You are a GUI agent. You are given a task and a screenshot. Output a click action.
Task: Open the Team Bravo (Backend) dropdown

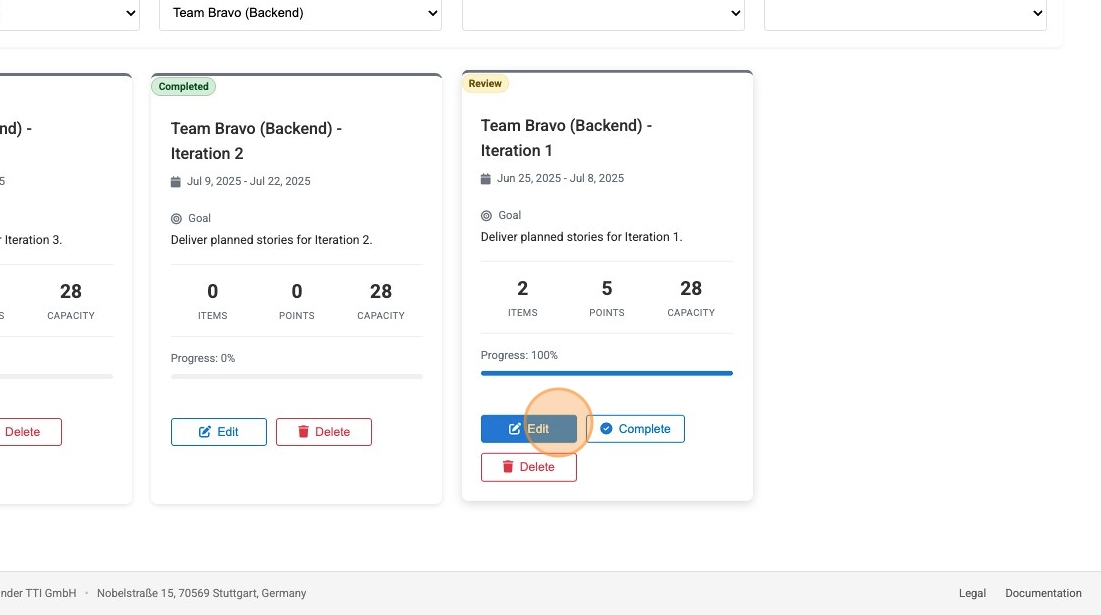(x=300, y=13)
